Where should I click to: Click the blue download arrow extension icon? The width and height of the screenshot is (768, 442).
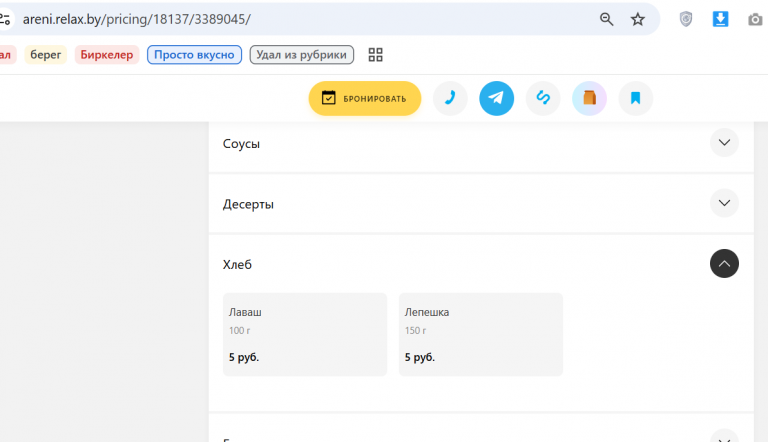coord(720,20)
